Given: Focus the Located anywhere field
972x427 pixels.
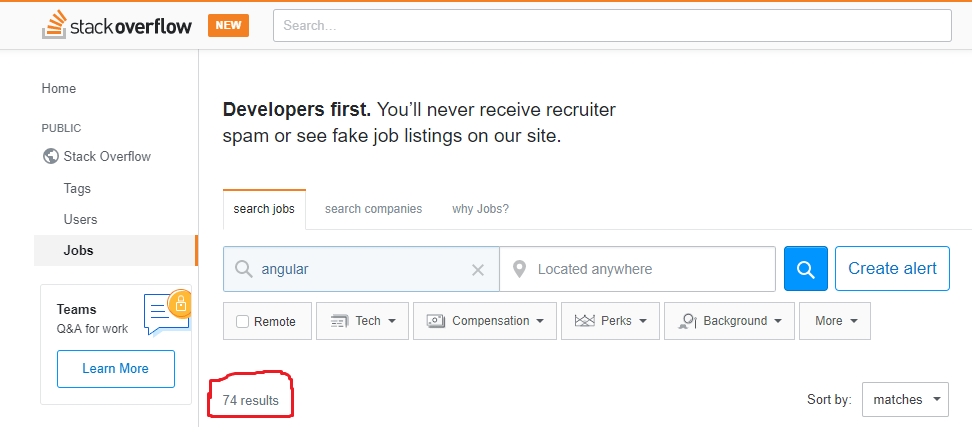Looking at the screenshot, I should pos(637,269).
